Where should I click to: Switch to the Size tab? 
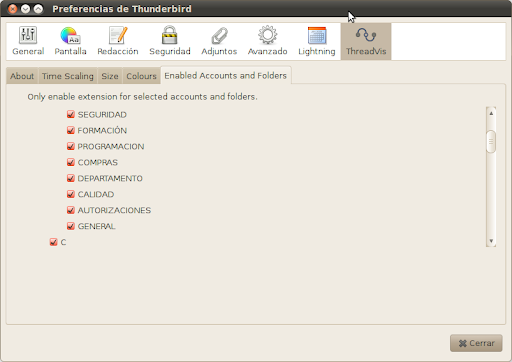coord(110,76)
